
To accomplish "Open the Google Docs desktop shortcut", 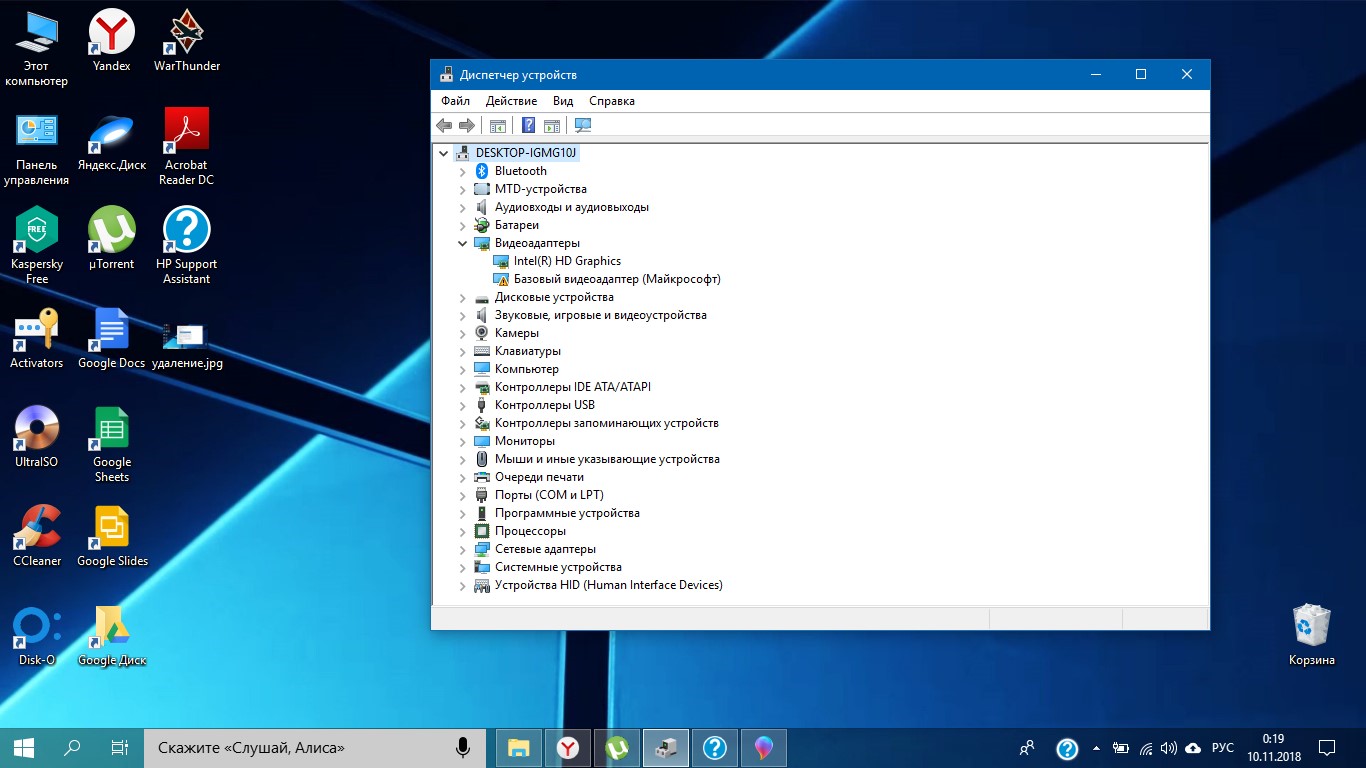I will [112, 338].
